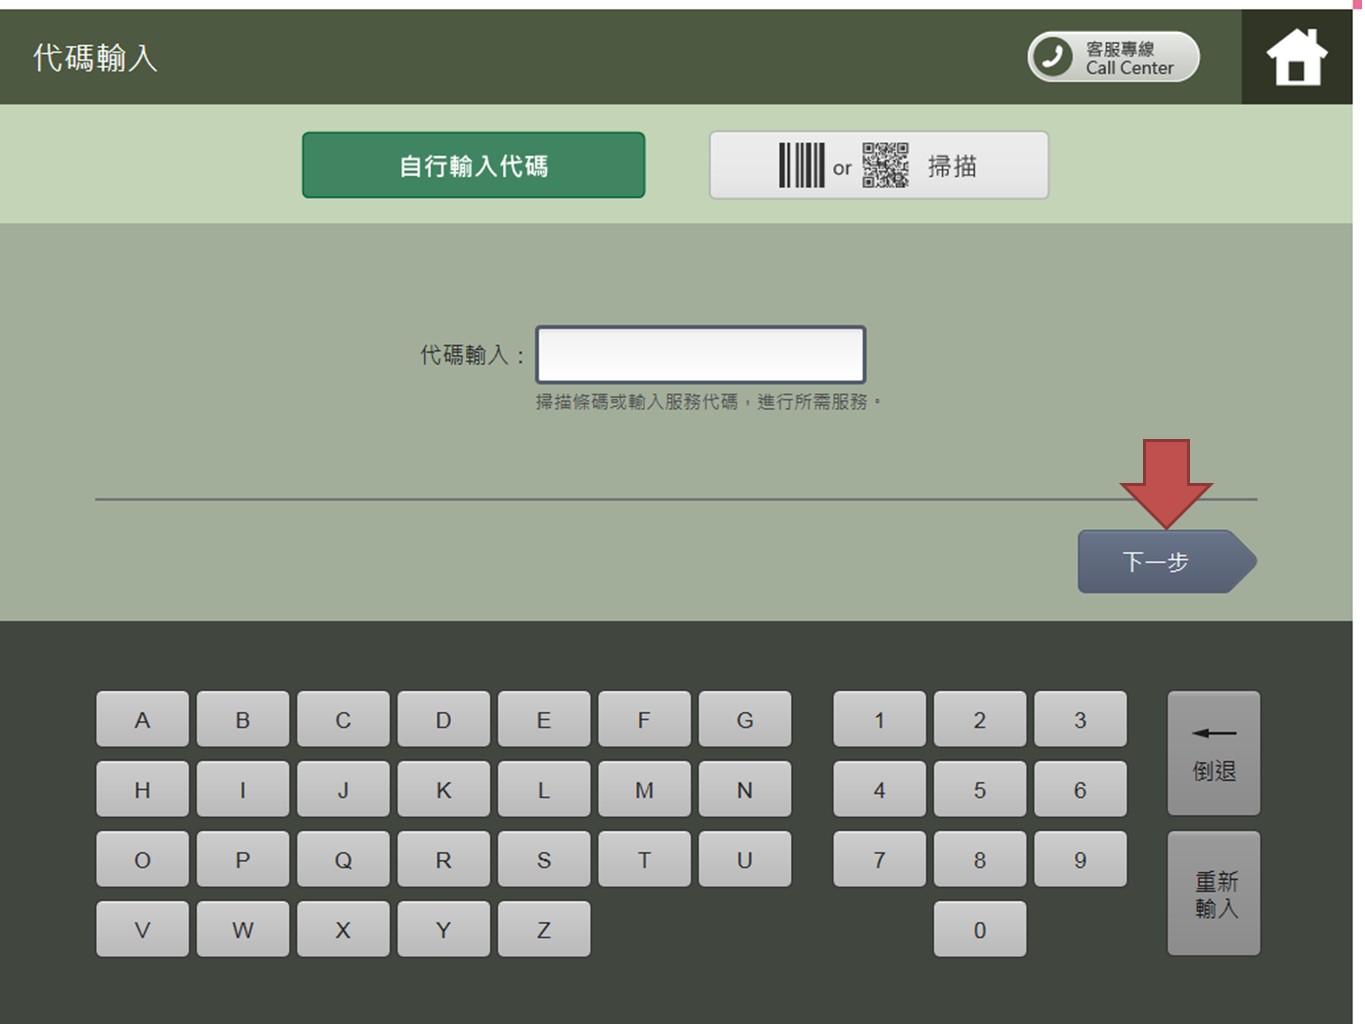Tap letter R on keypad

tap(444, 859)
